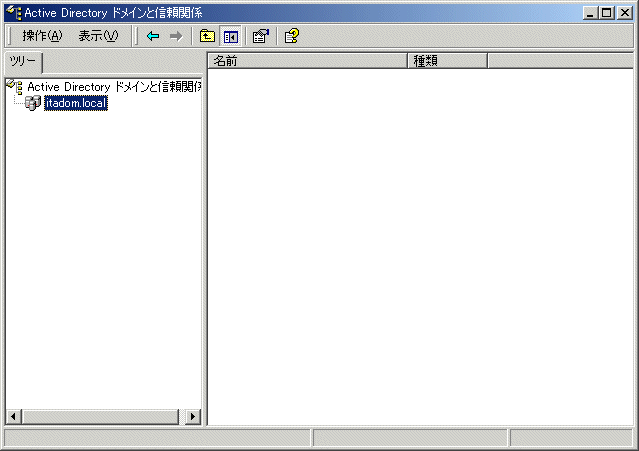Sort by the 種類 column header

(447, 61)
